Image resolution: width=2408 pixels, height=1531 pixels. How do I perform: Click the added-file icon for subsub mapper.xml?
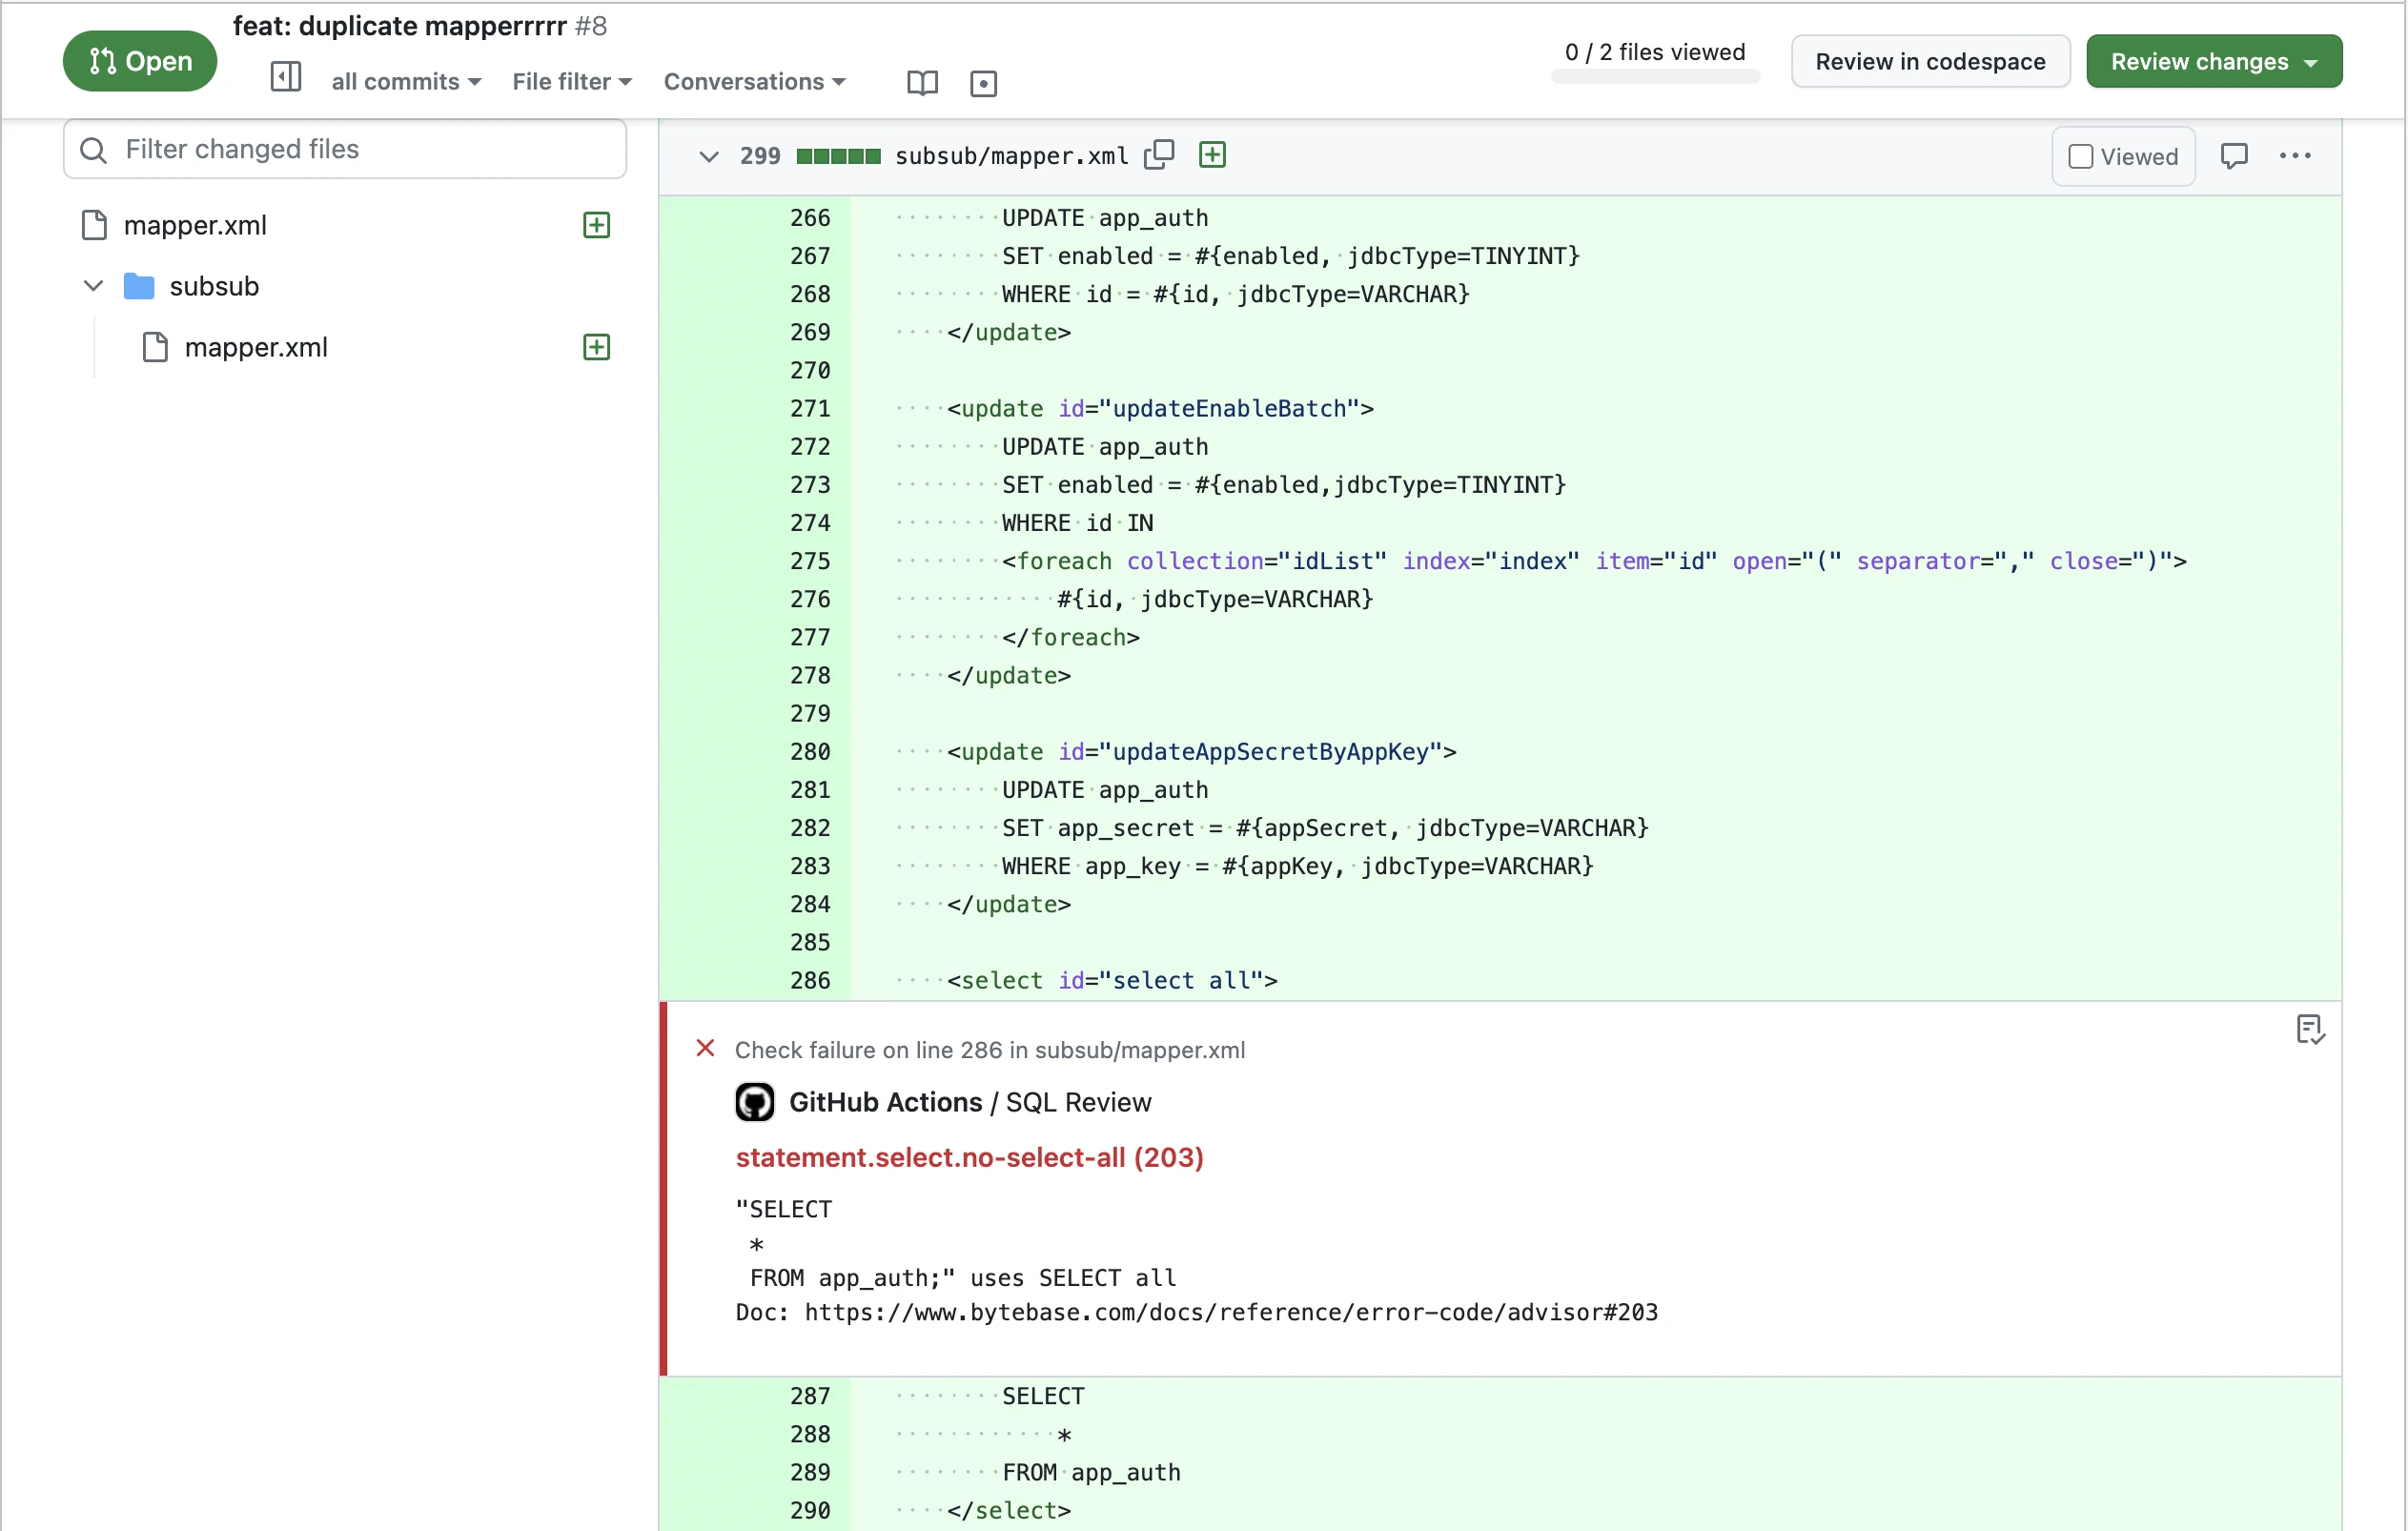click(x=597, y=347)
